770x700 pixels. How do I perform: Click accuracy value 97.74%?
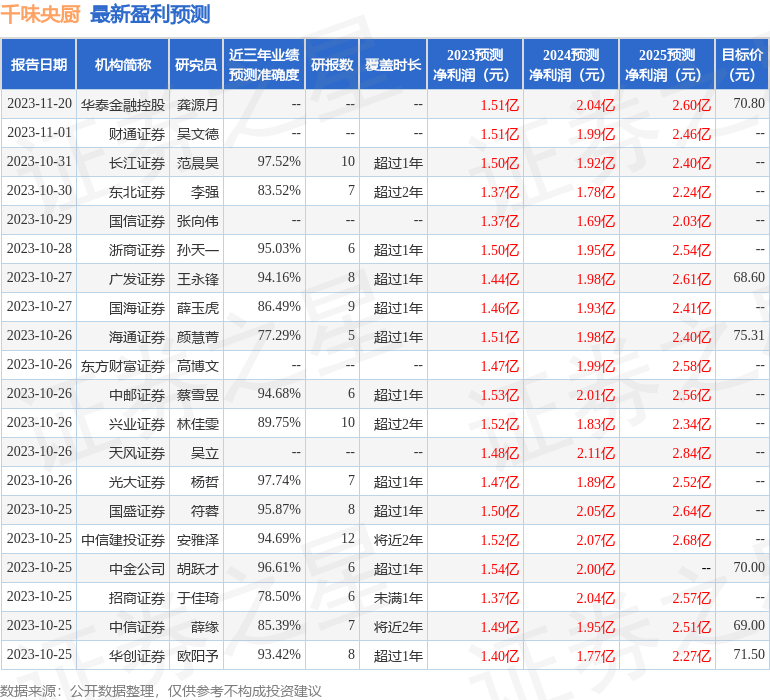(x=279, y=480)
